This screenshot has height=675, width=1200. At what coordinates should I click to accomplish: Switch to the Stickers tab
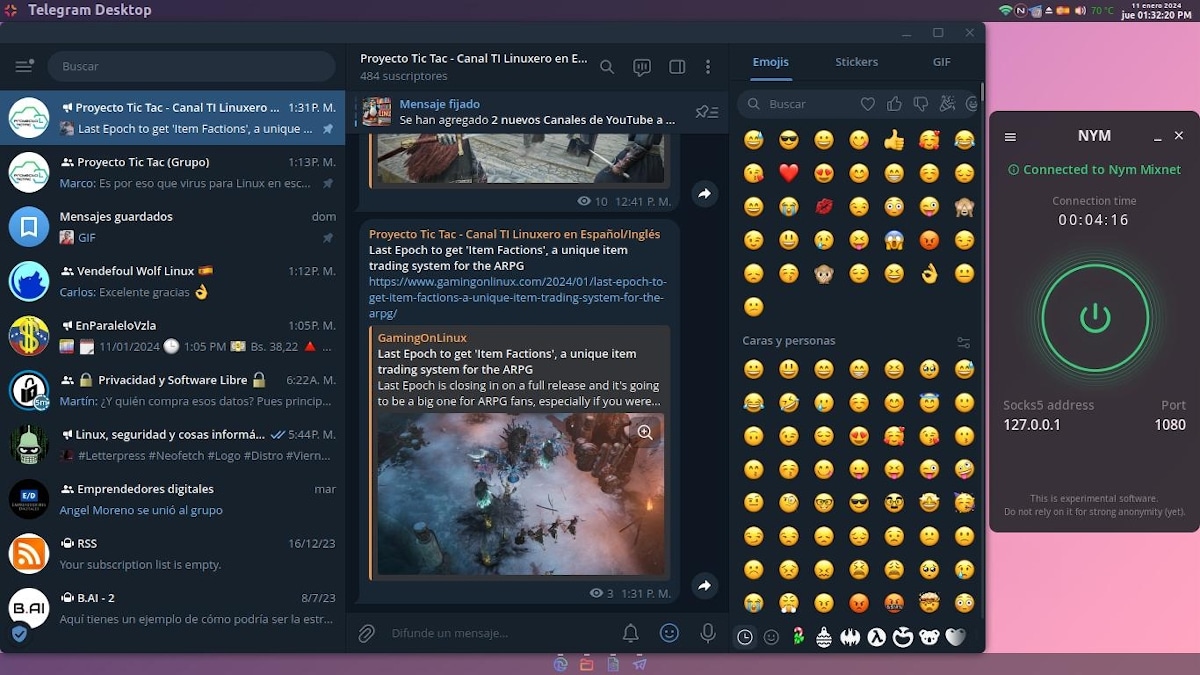pyautogui.click(x=856, y=62)
